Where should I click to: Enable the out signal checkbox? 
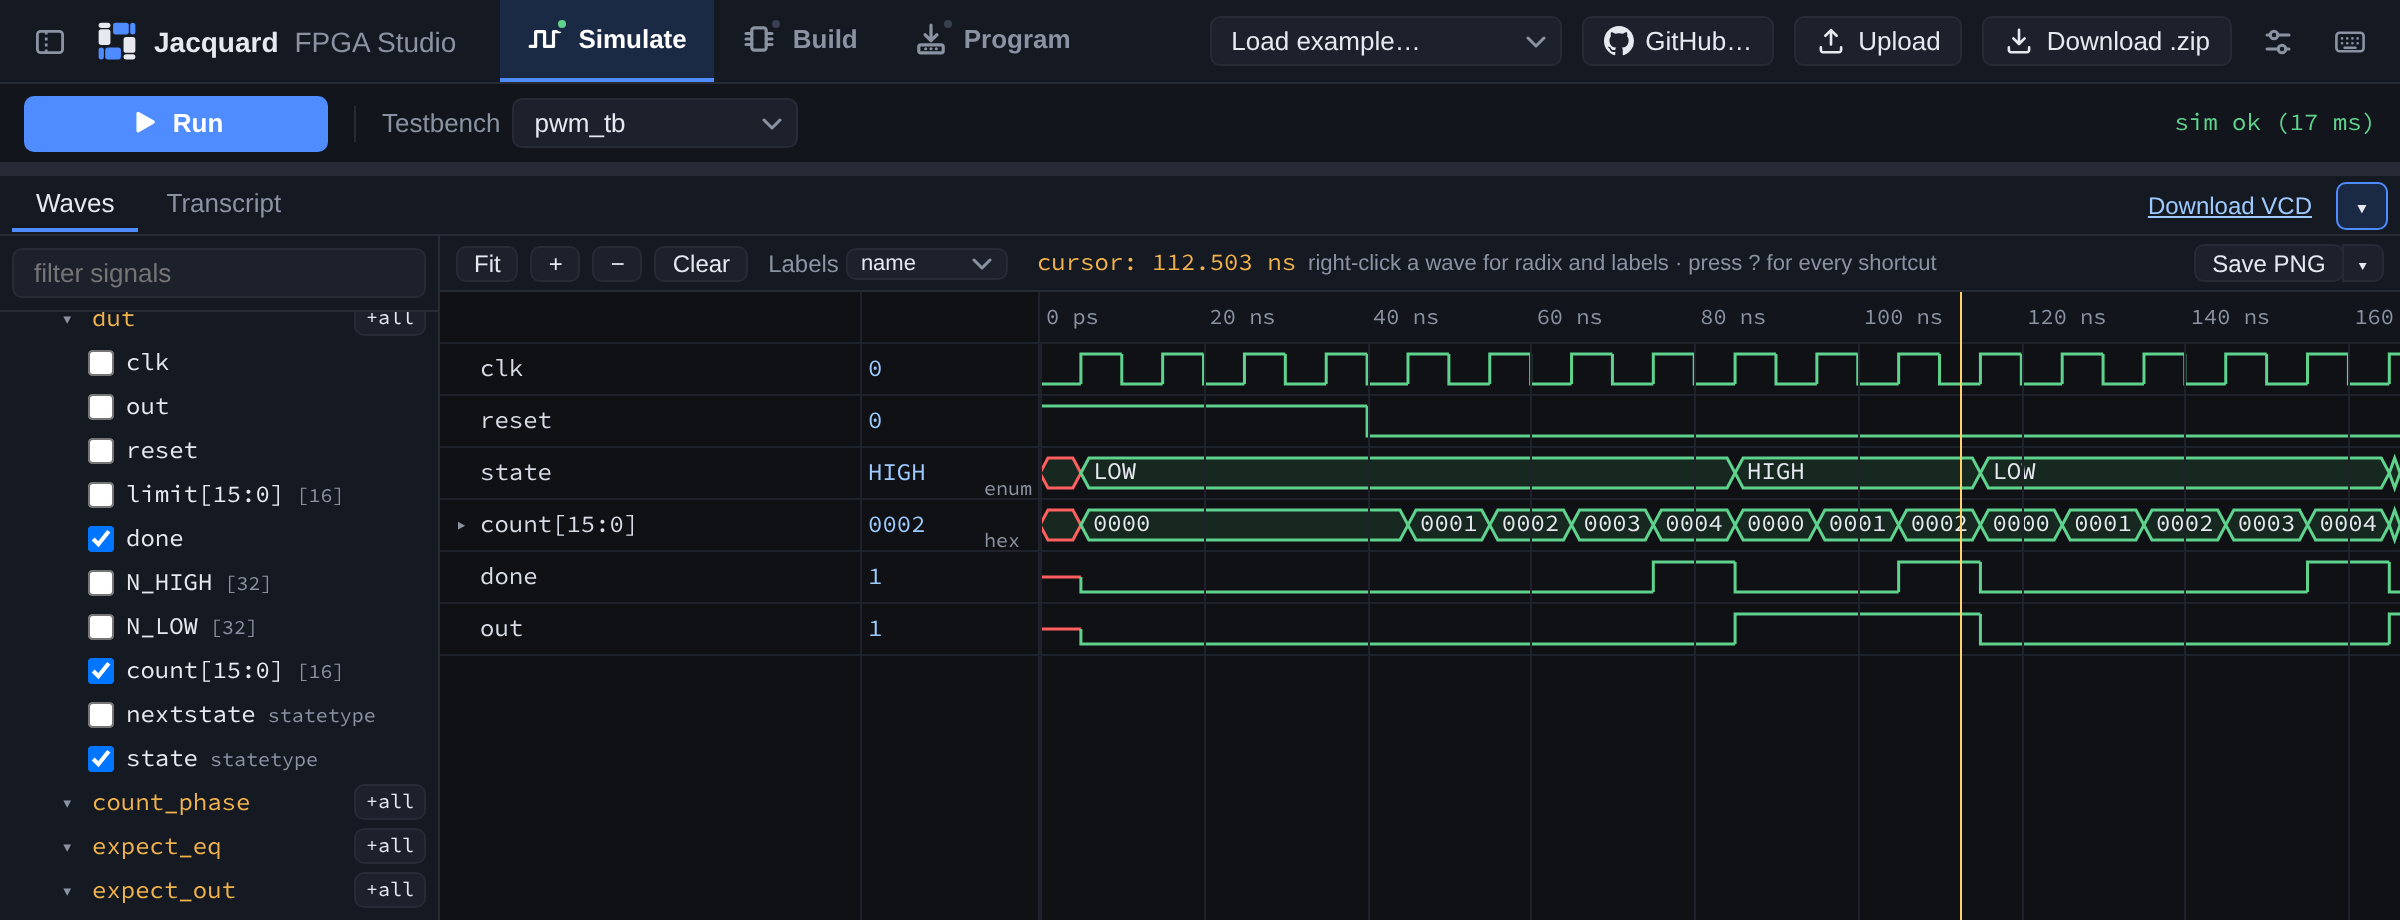pos(101,407)
